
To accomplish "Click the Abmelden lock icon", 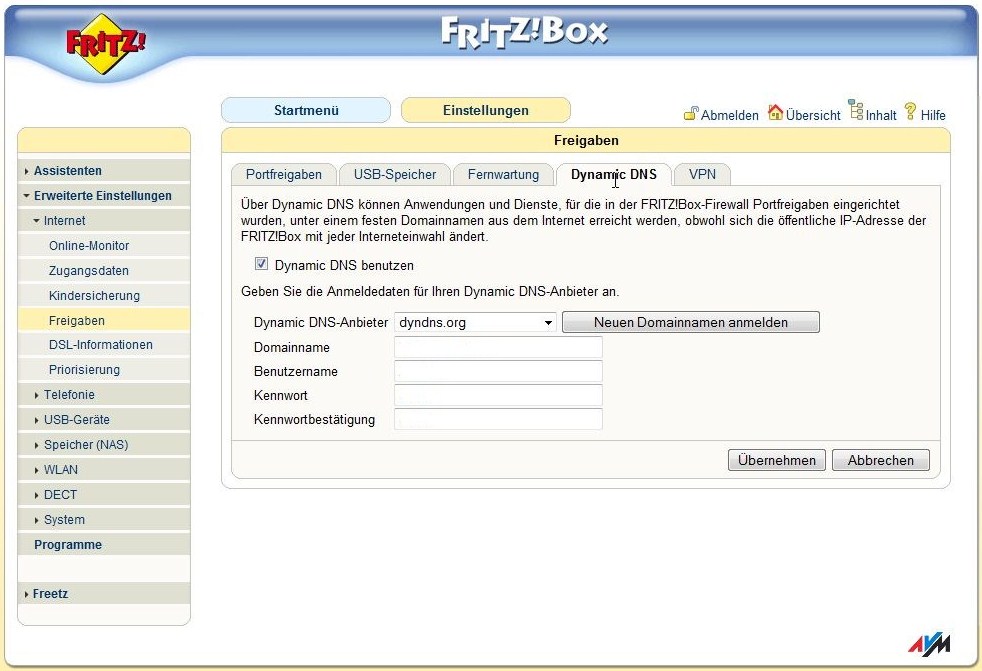I will coord(691,113).
